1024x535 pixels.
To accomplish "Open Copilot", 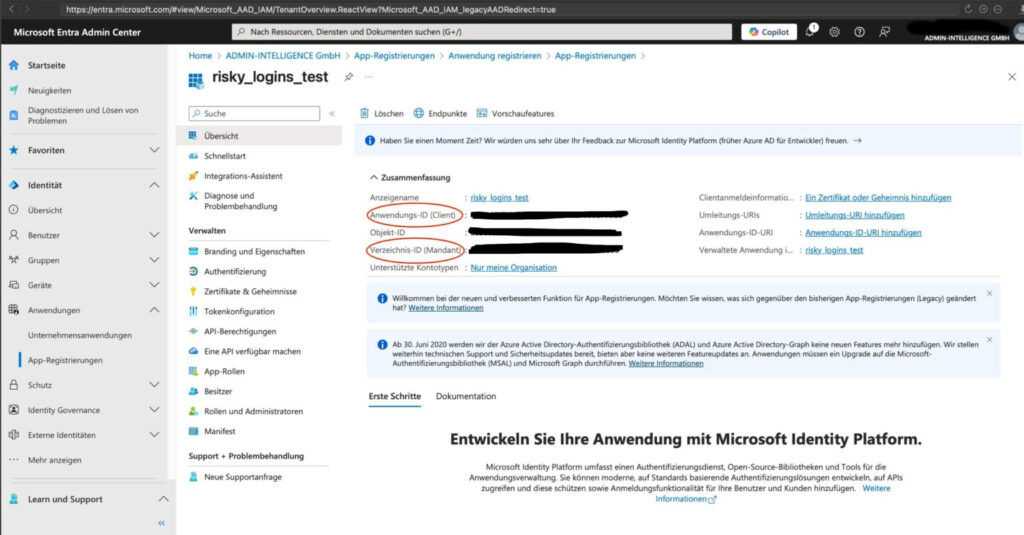I will pos(769,31).
